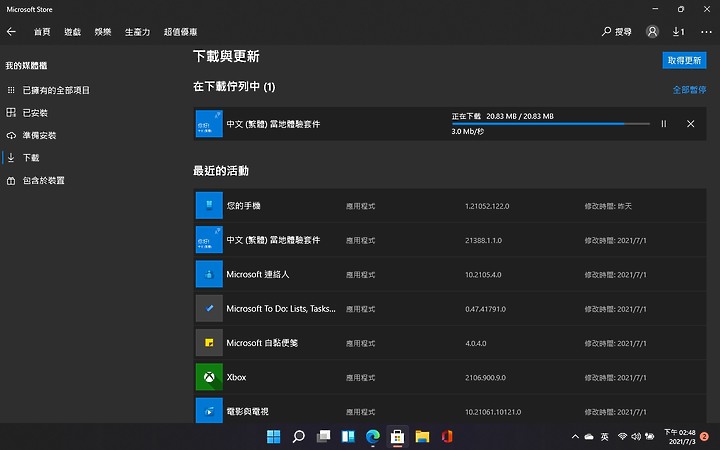Click the 搜尋 search button
The image size is (720, 450).
(616, 32)
